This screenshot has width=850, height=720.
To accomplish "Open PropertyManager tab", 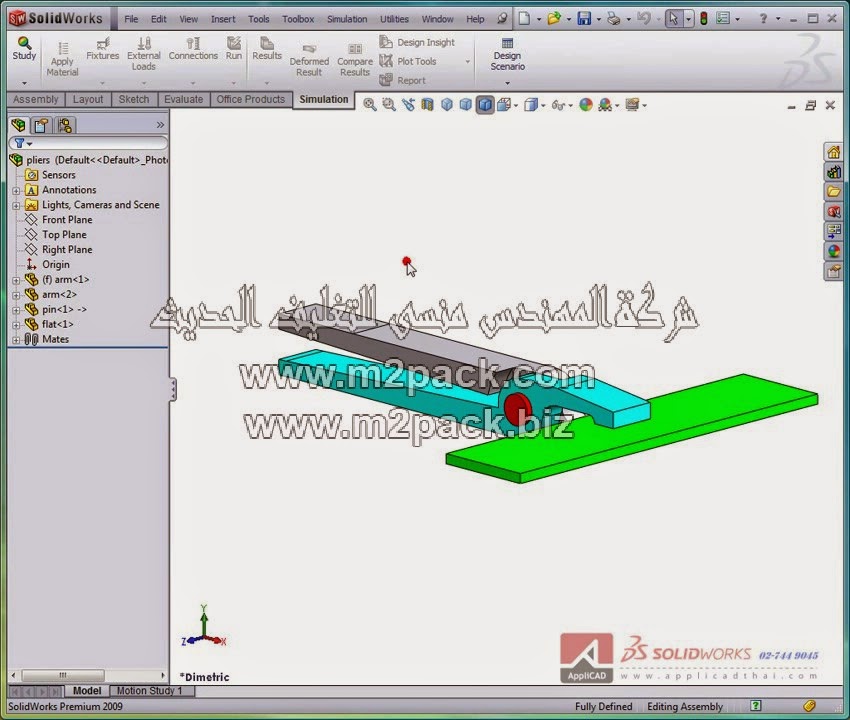I will tap(41, 125).
